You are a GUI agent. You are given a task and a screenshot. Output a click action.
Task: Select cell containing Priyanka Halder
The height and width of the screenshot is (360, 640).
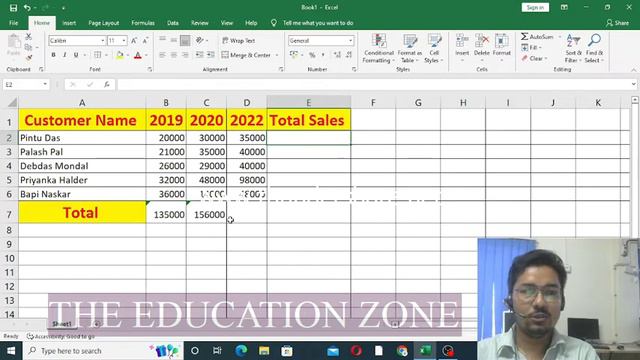point(82,180)
